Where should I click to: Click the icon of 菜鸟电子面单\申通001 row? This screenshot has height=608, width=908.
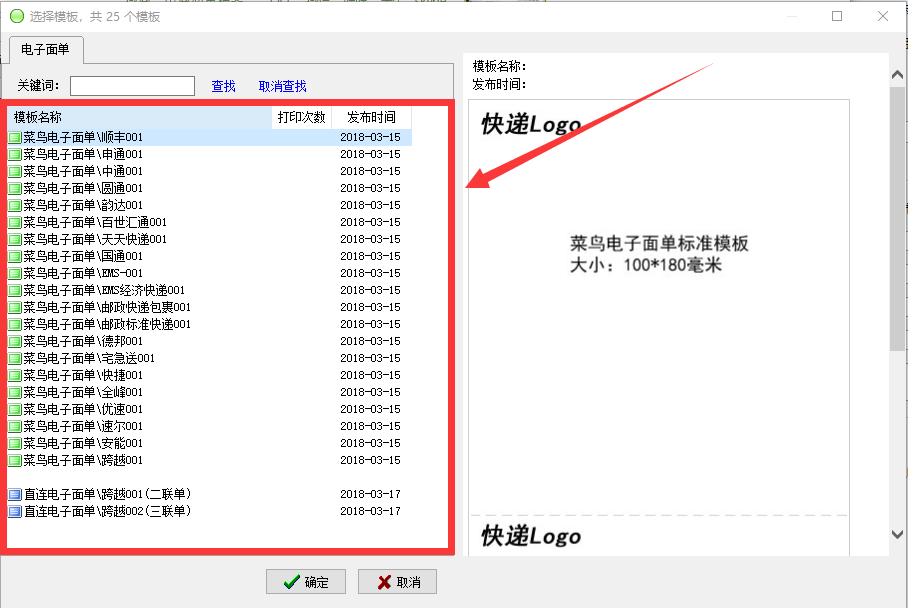pyautogui.click(x=15, y=155)
